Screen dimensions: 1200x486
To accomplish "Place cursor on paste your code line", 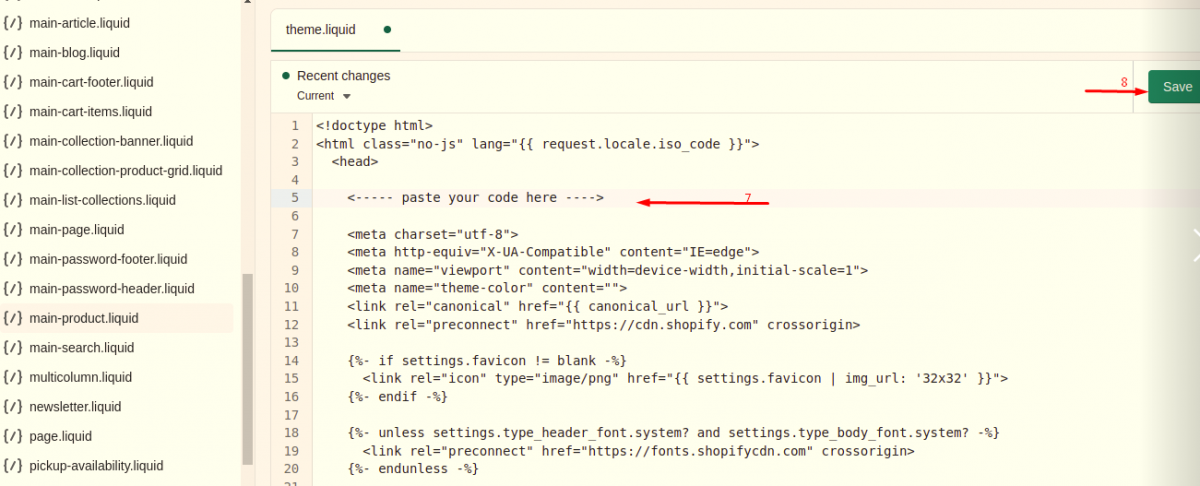I will [476, 198].
